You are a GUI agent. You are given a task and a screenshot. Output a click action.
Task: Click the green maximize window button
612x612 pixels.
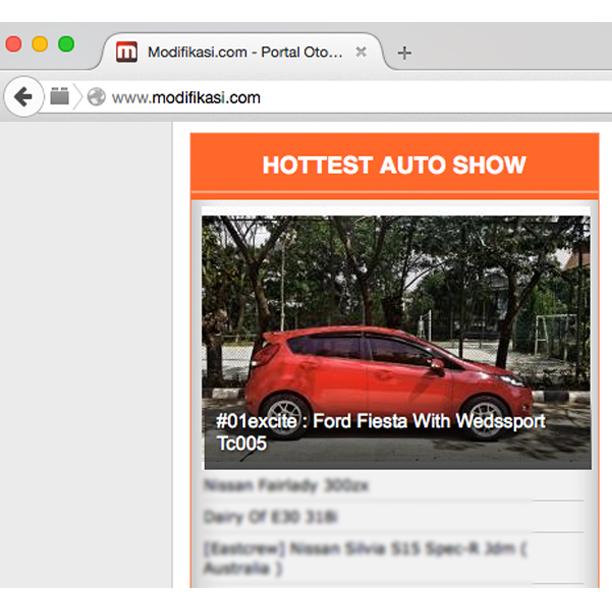pyautogui.click(x=66, y=44)
